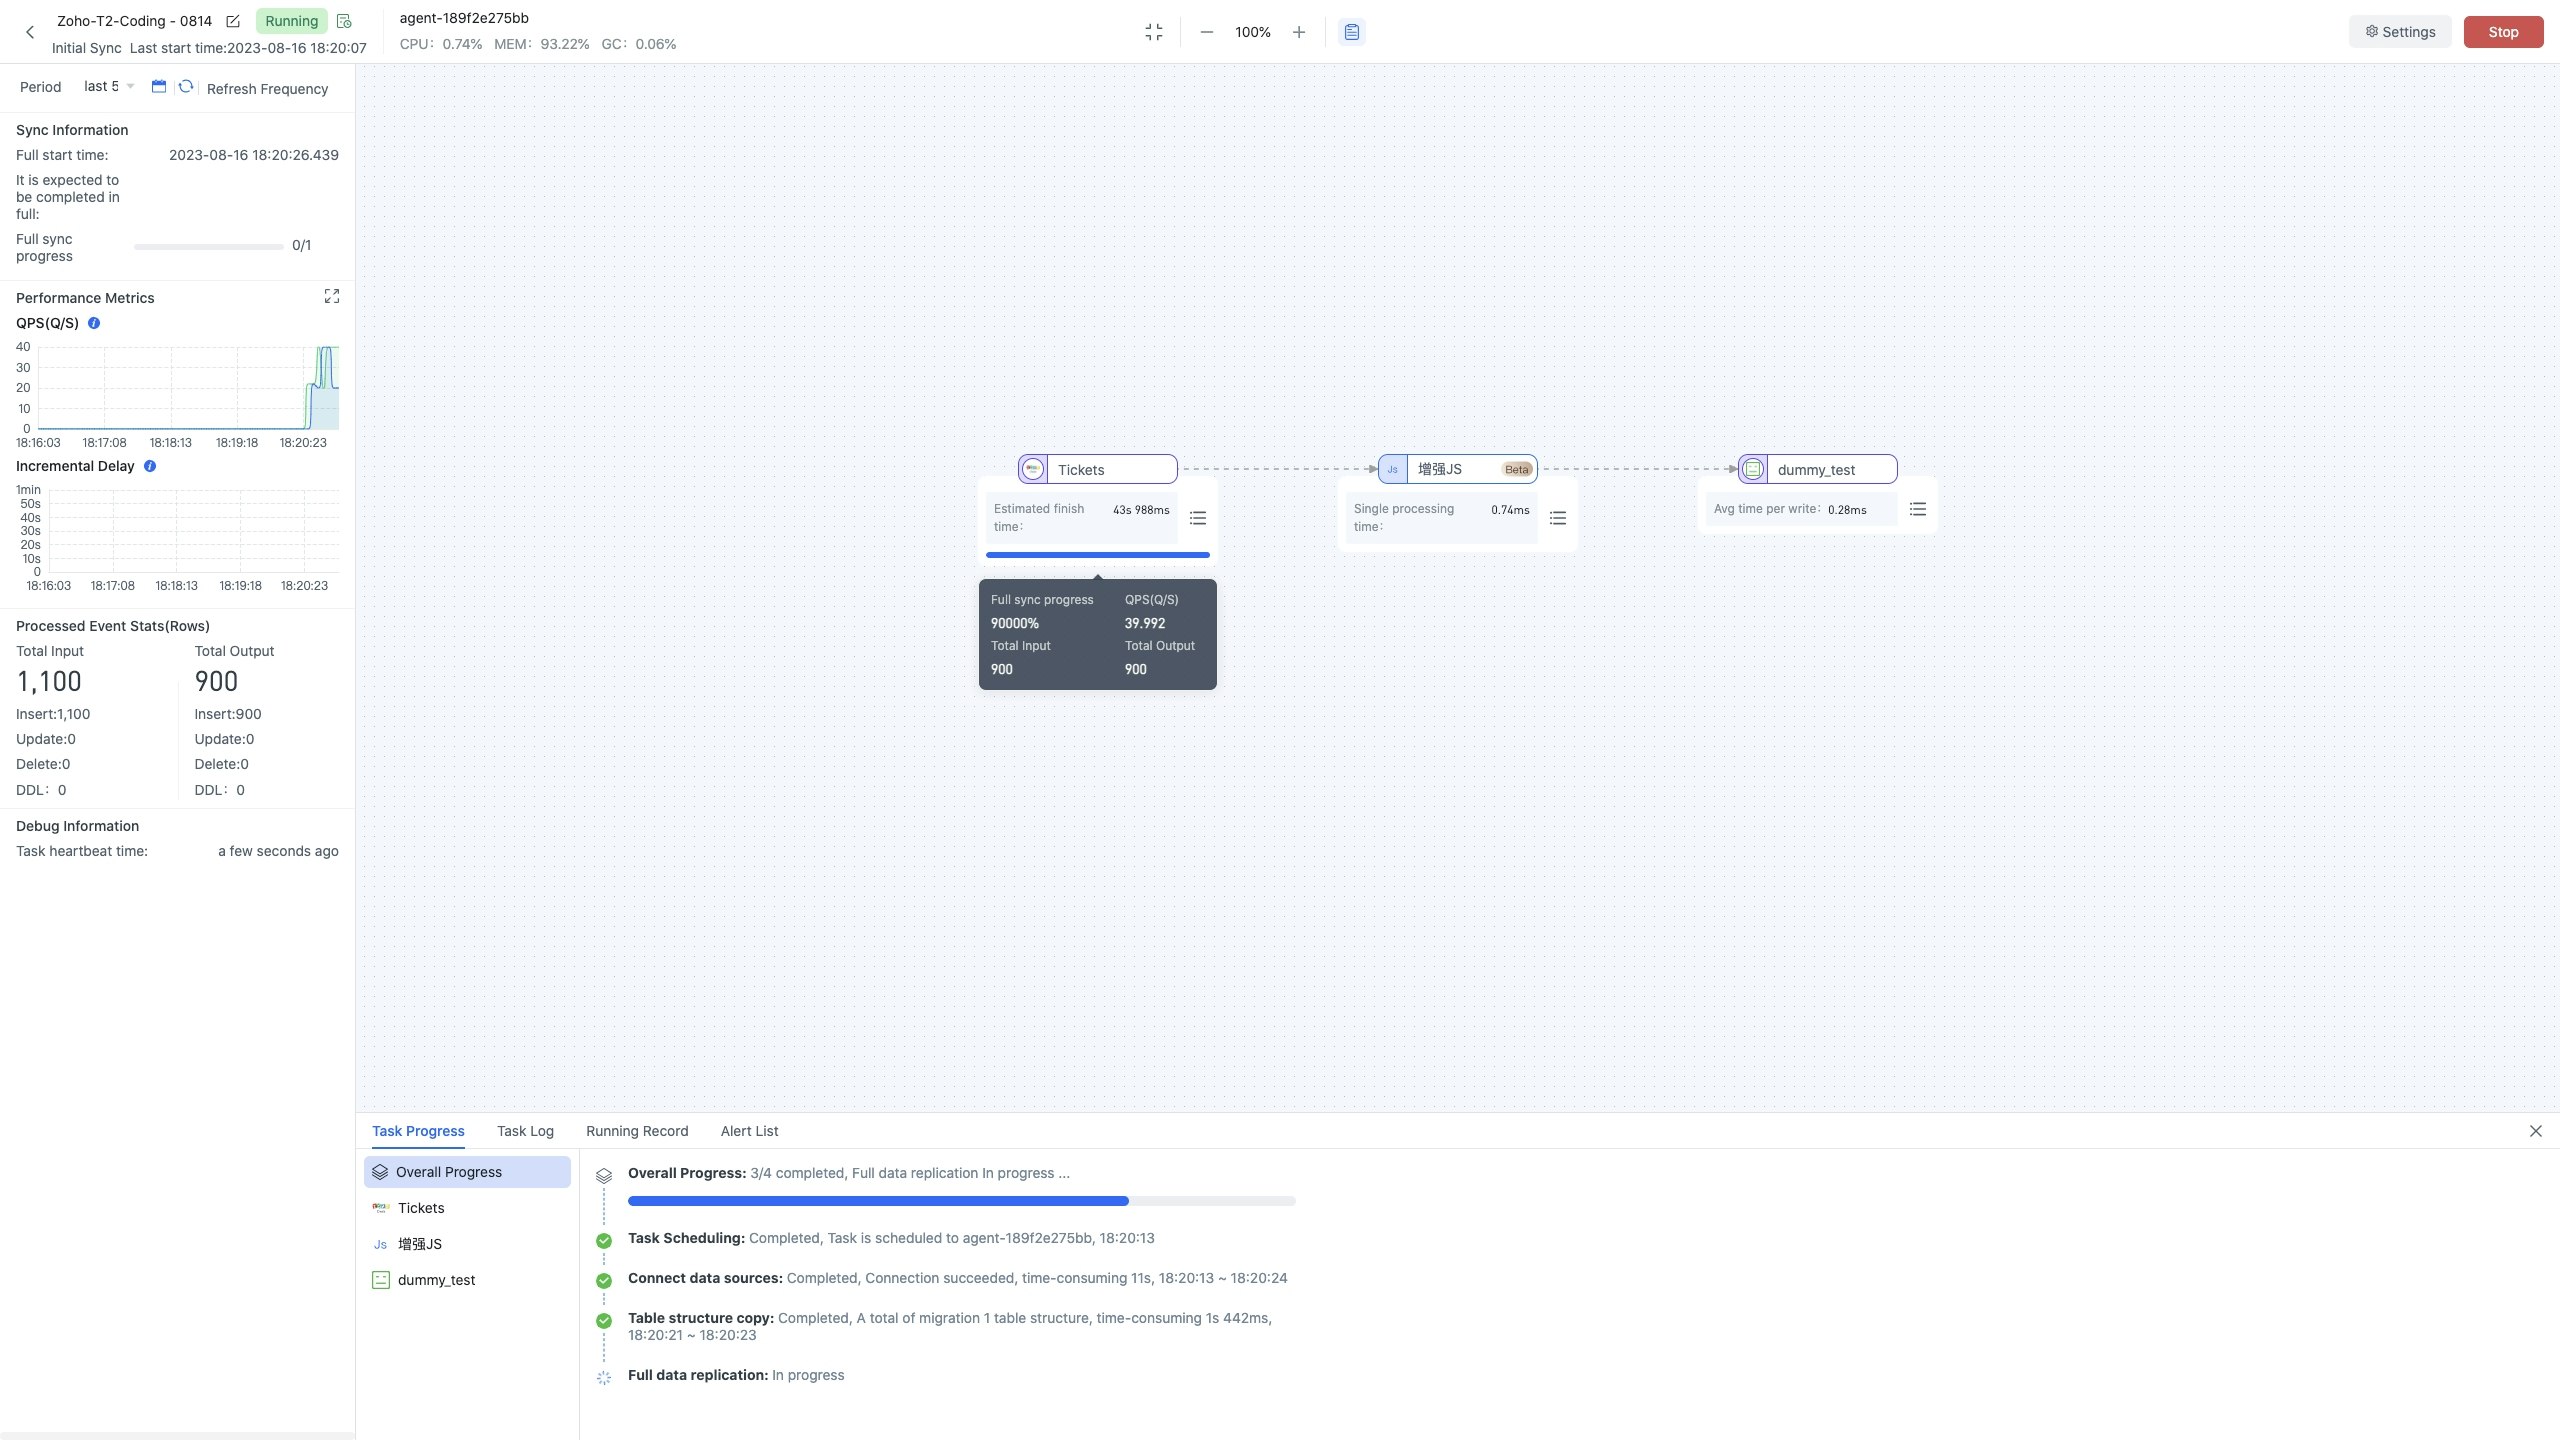This screenshot has height=1440, width=2560.
Task: Click the agent-189f2e275bb name
Action: pyautogui.click(x=464, y=18)
